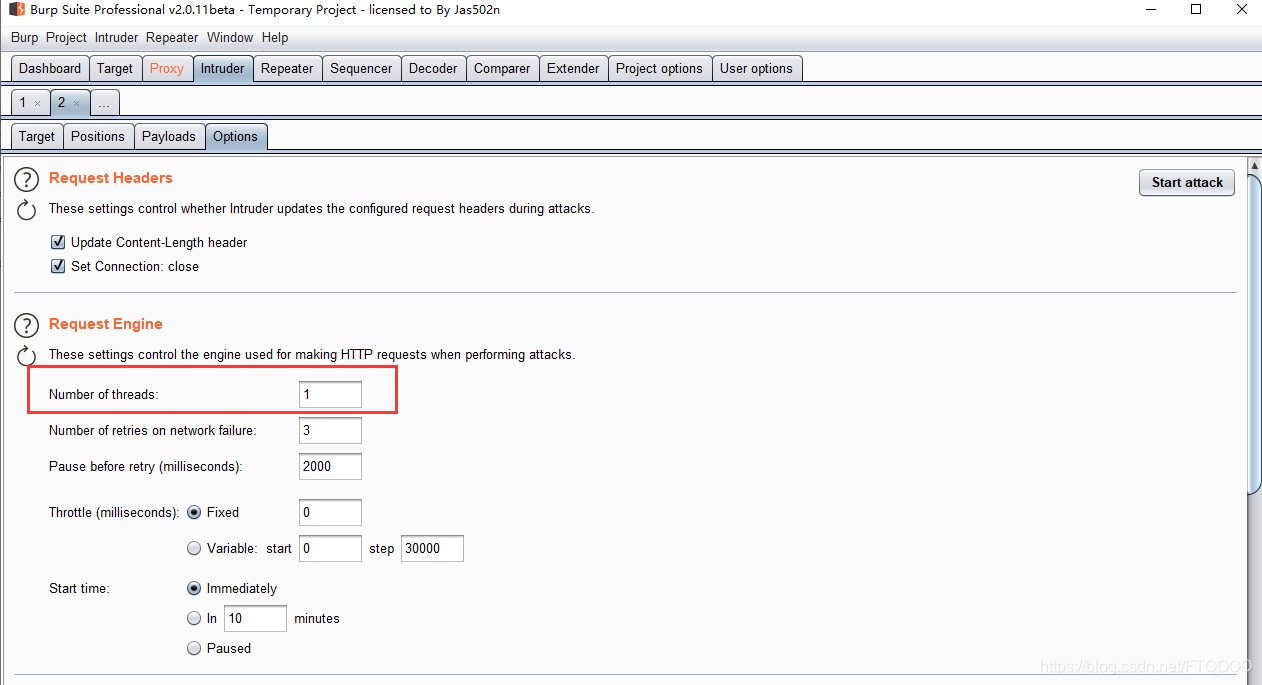Switch to the Proxy tab

coord(167,68)
